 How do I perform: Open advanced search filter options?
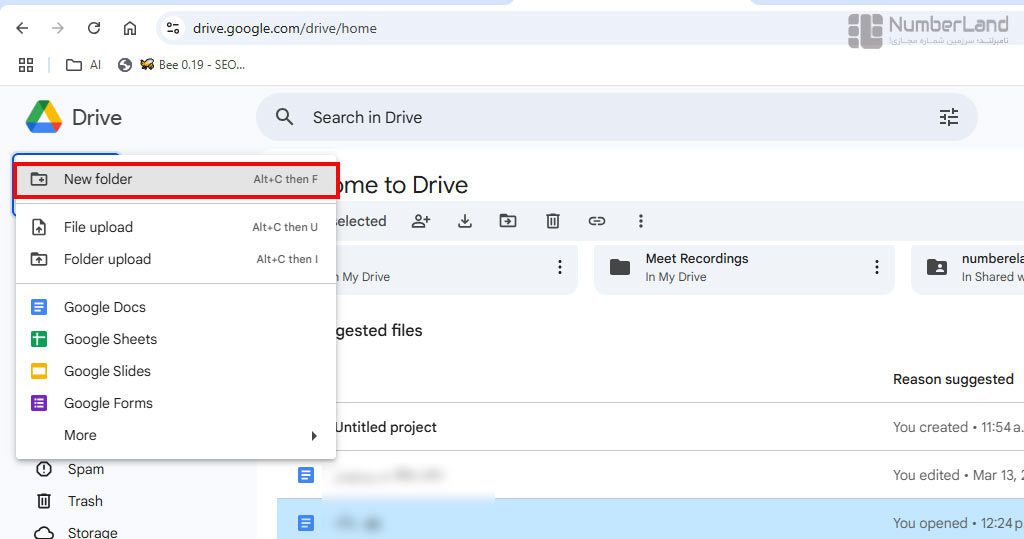click(949, 118)
